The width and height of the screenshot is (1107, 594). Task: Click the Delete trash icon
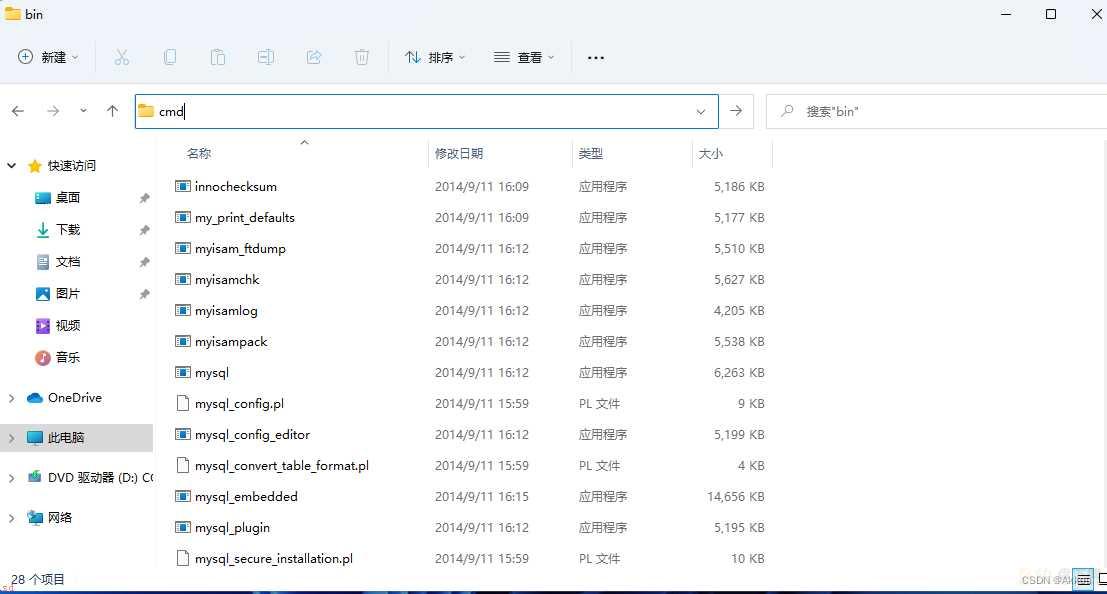click(361, 57)
